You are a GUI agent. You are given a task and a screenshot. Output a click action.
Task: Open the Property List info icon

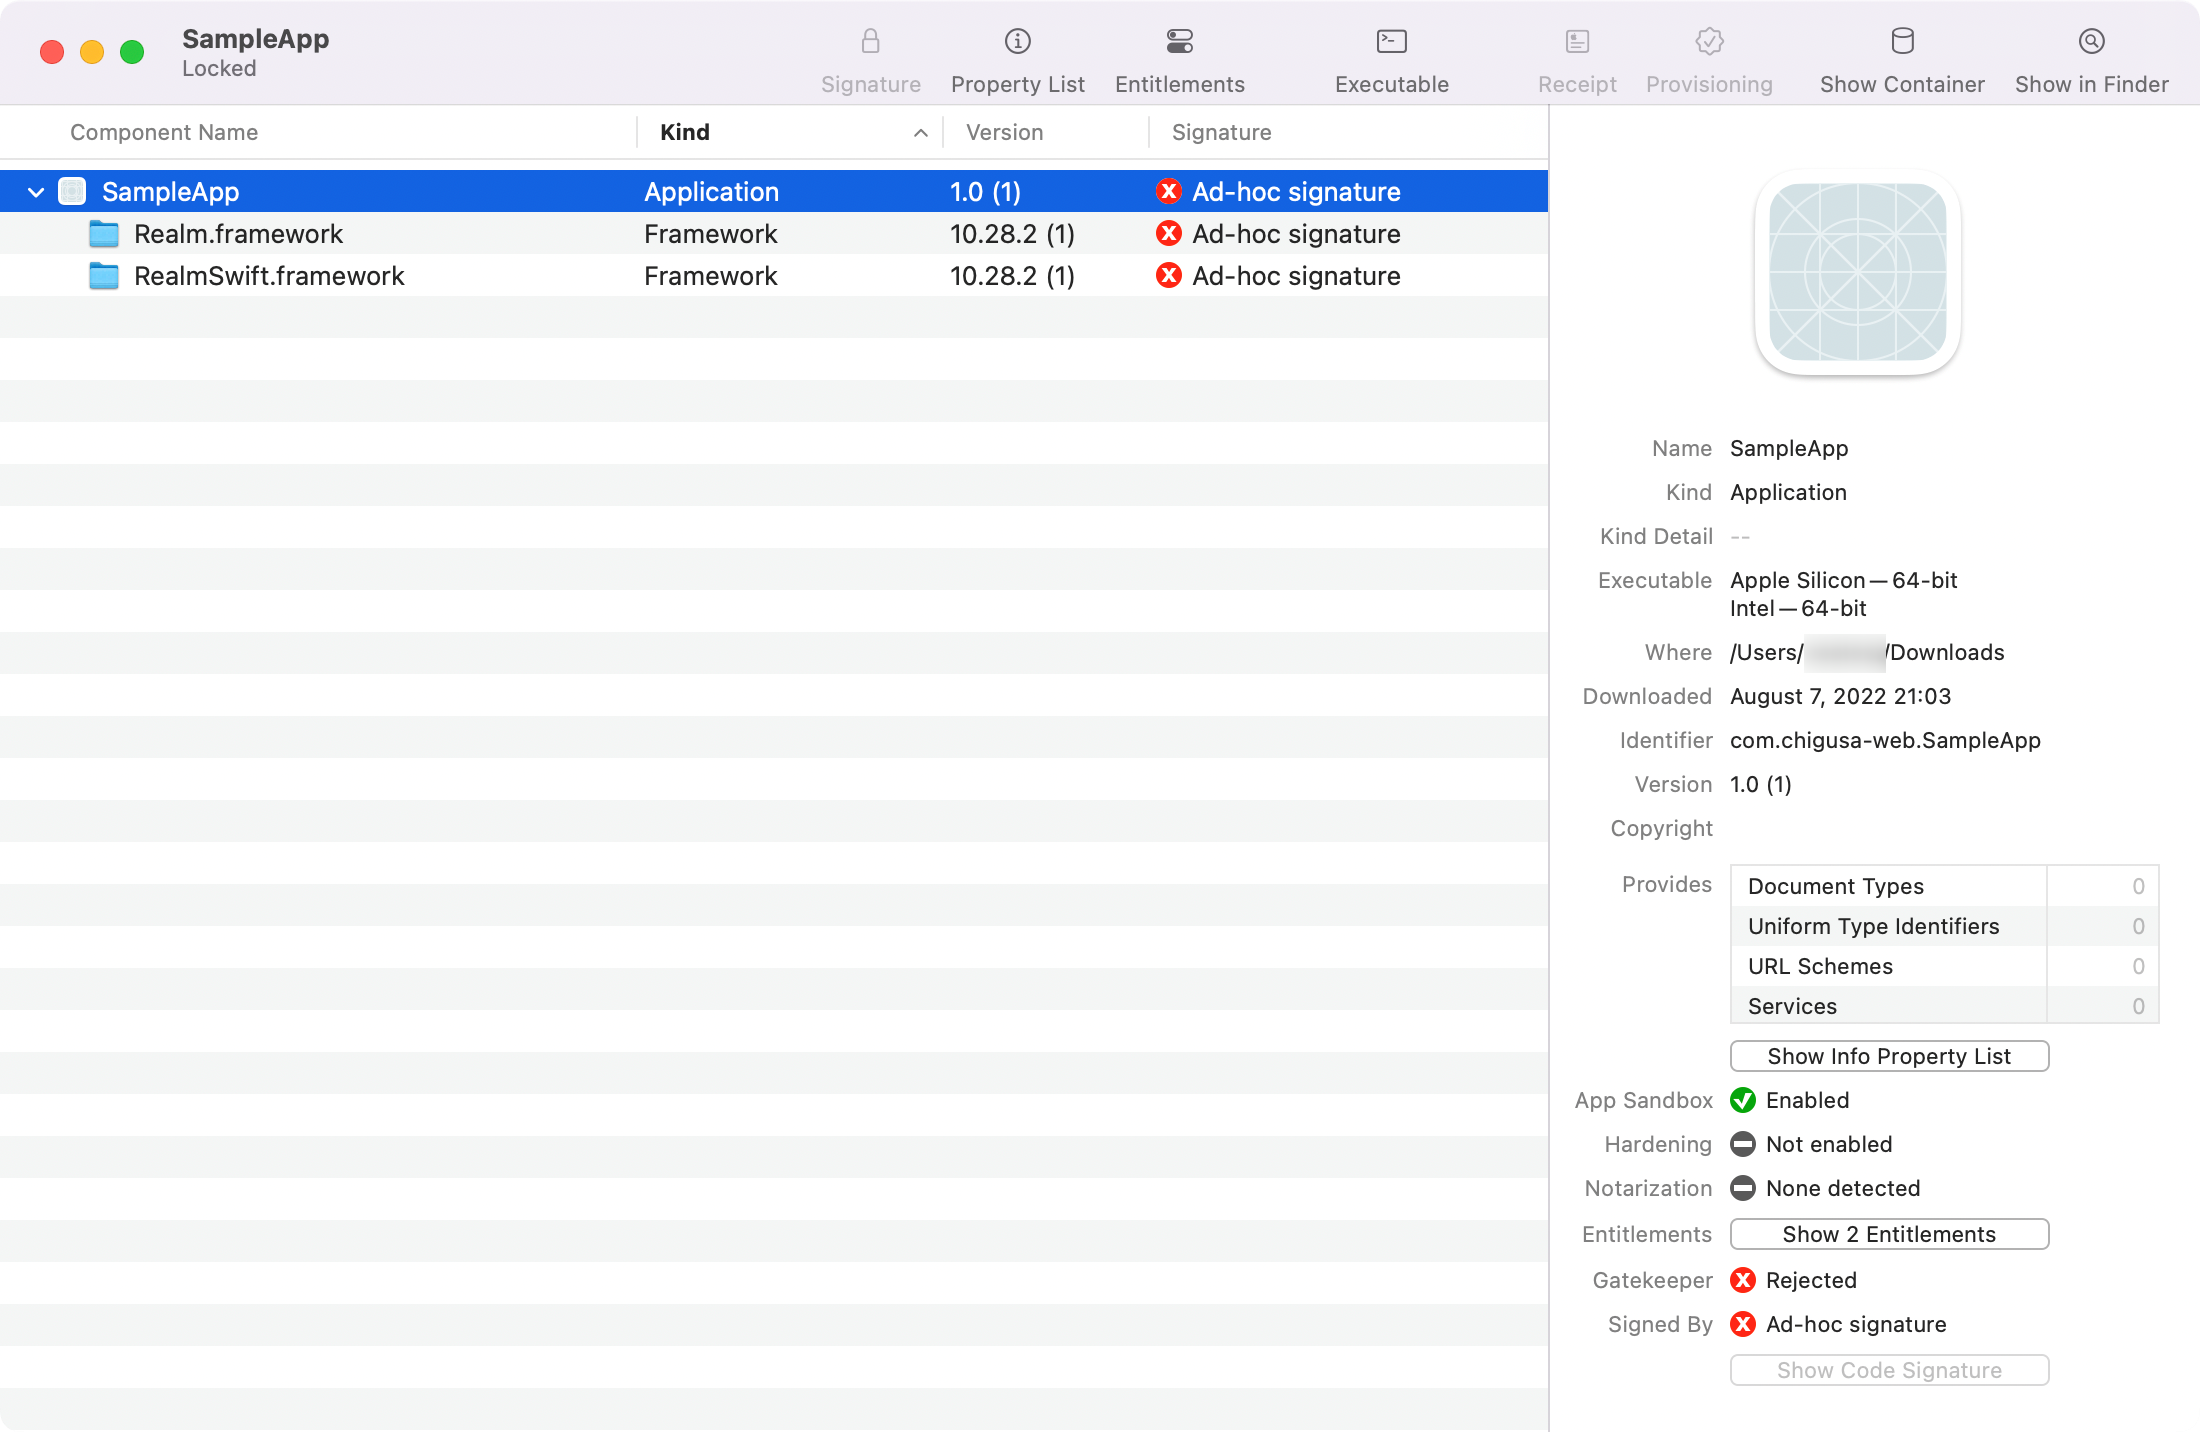[1017, 41]
